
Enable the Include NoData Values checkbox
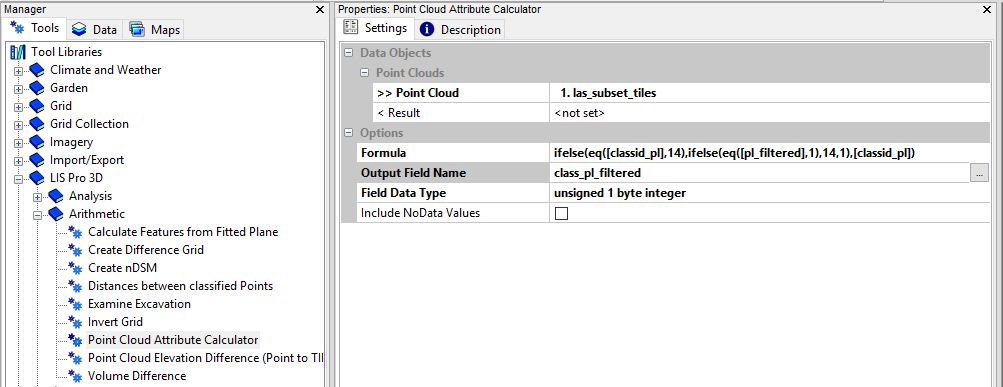point(562,213)
